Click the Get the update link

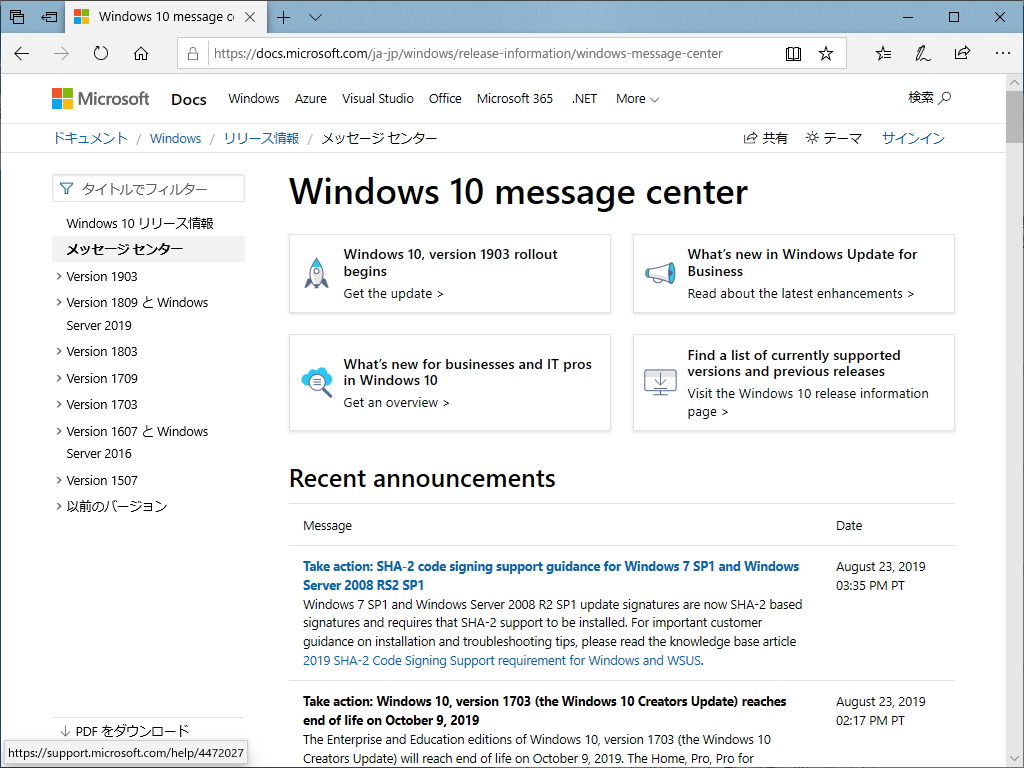[x=389, y=293]
